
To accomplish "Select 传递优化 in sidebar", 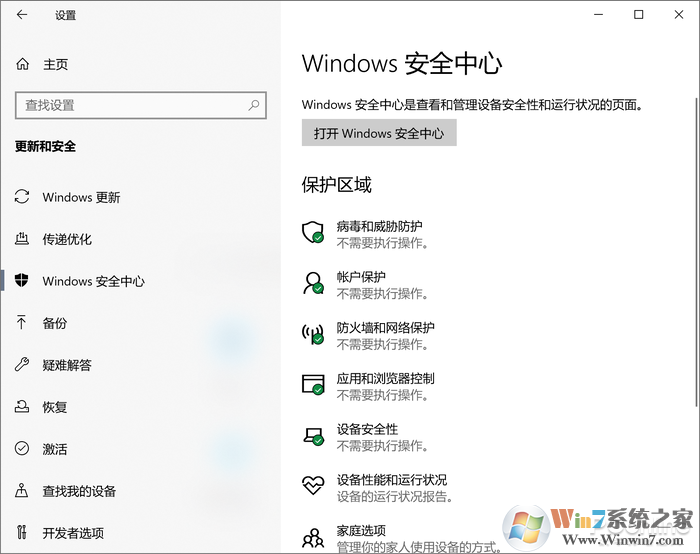I will tap(67, 239).
